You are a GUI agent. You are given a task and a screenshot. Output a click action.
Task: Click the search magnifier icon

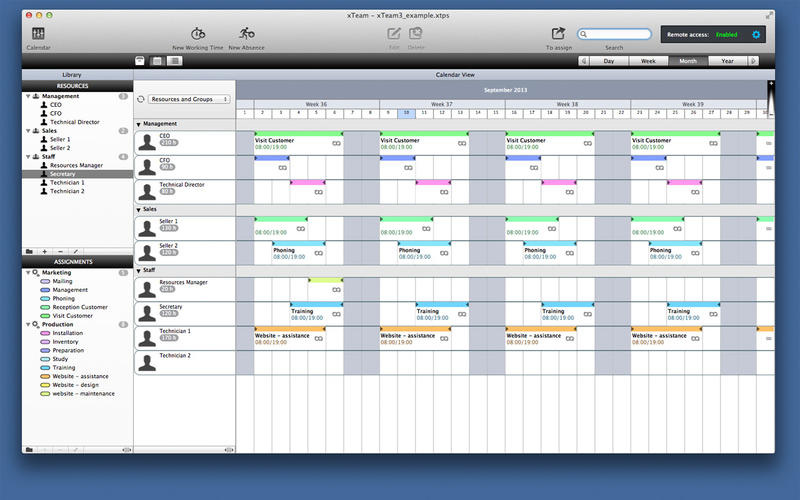pyautogui.click(x=584, y=34)
